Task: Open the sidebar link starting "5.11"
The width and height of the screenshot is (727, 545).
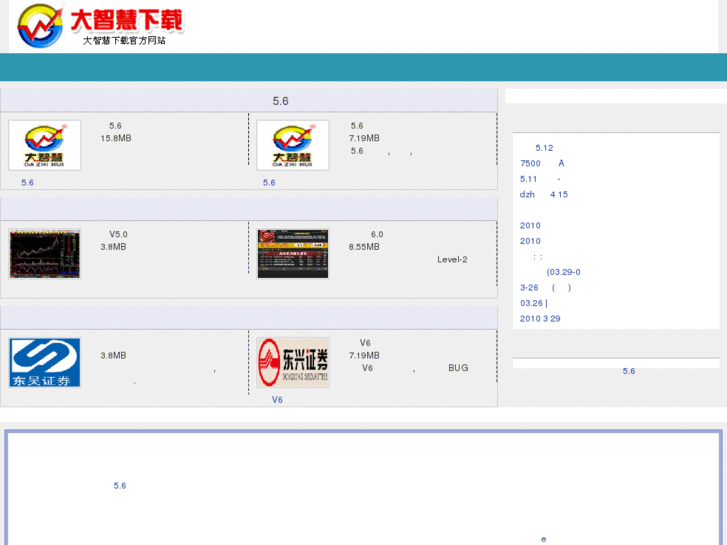Action: pyautogui.click(x=541, y=179)
